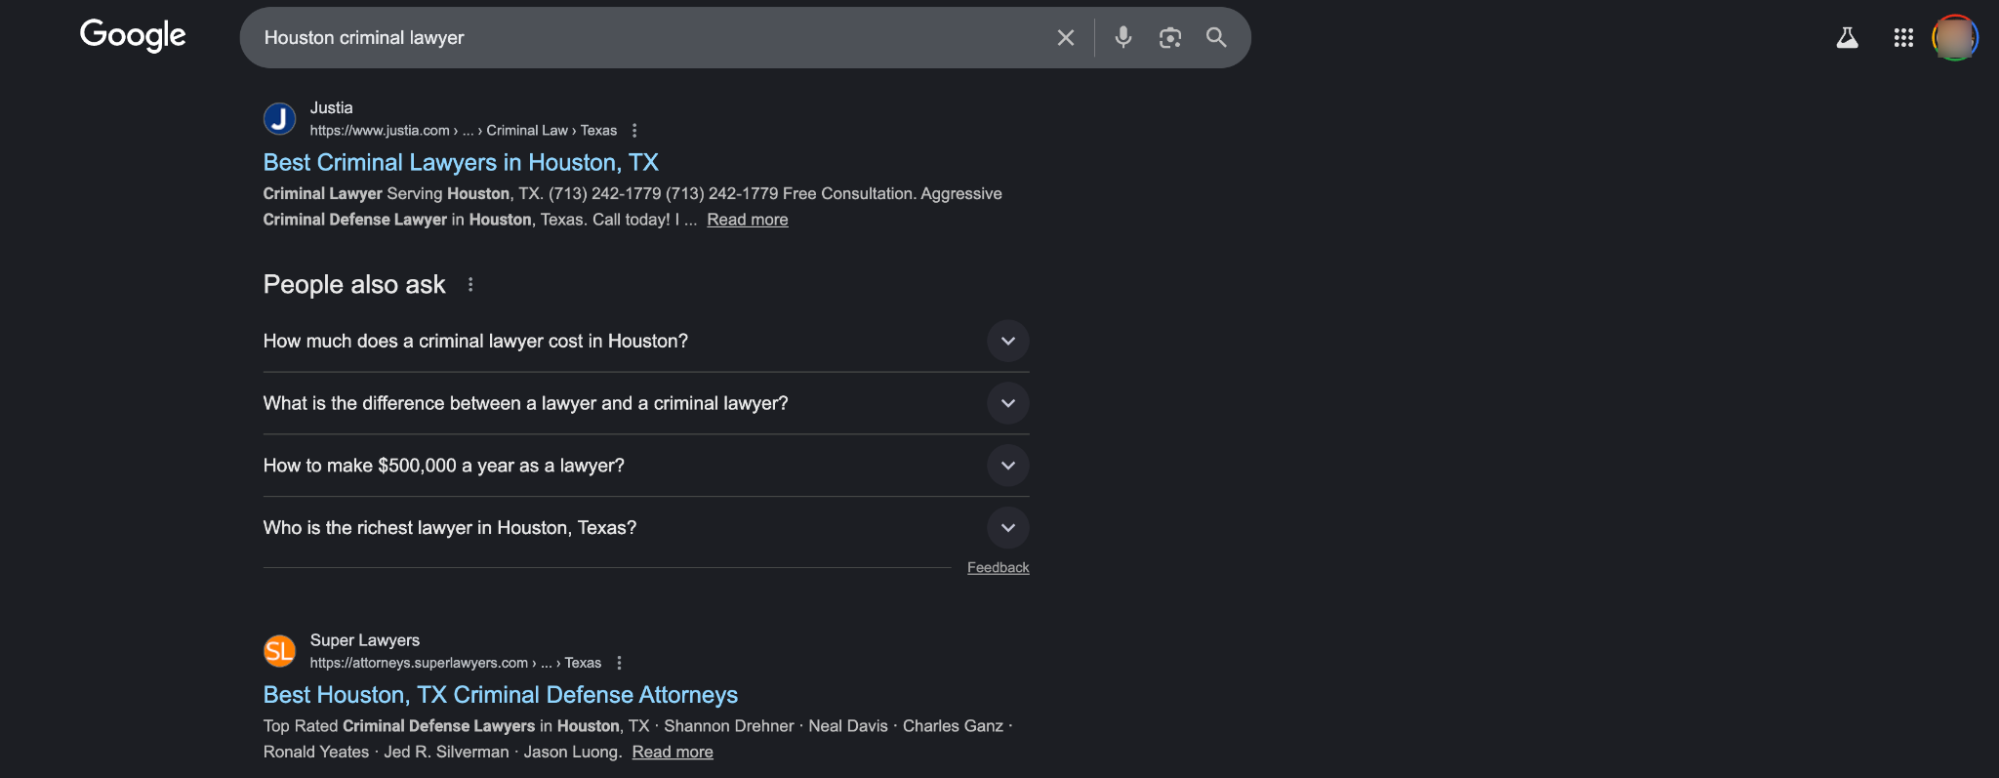Open Best Houston, TX Criminal Defense Attorneys link

[x=500, y=695]
